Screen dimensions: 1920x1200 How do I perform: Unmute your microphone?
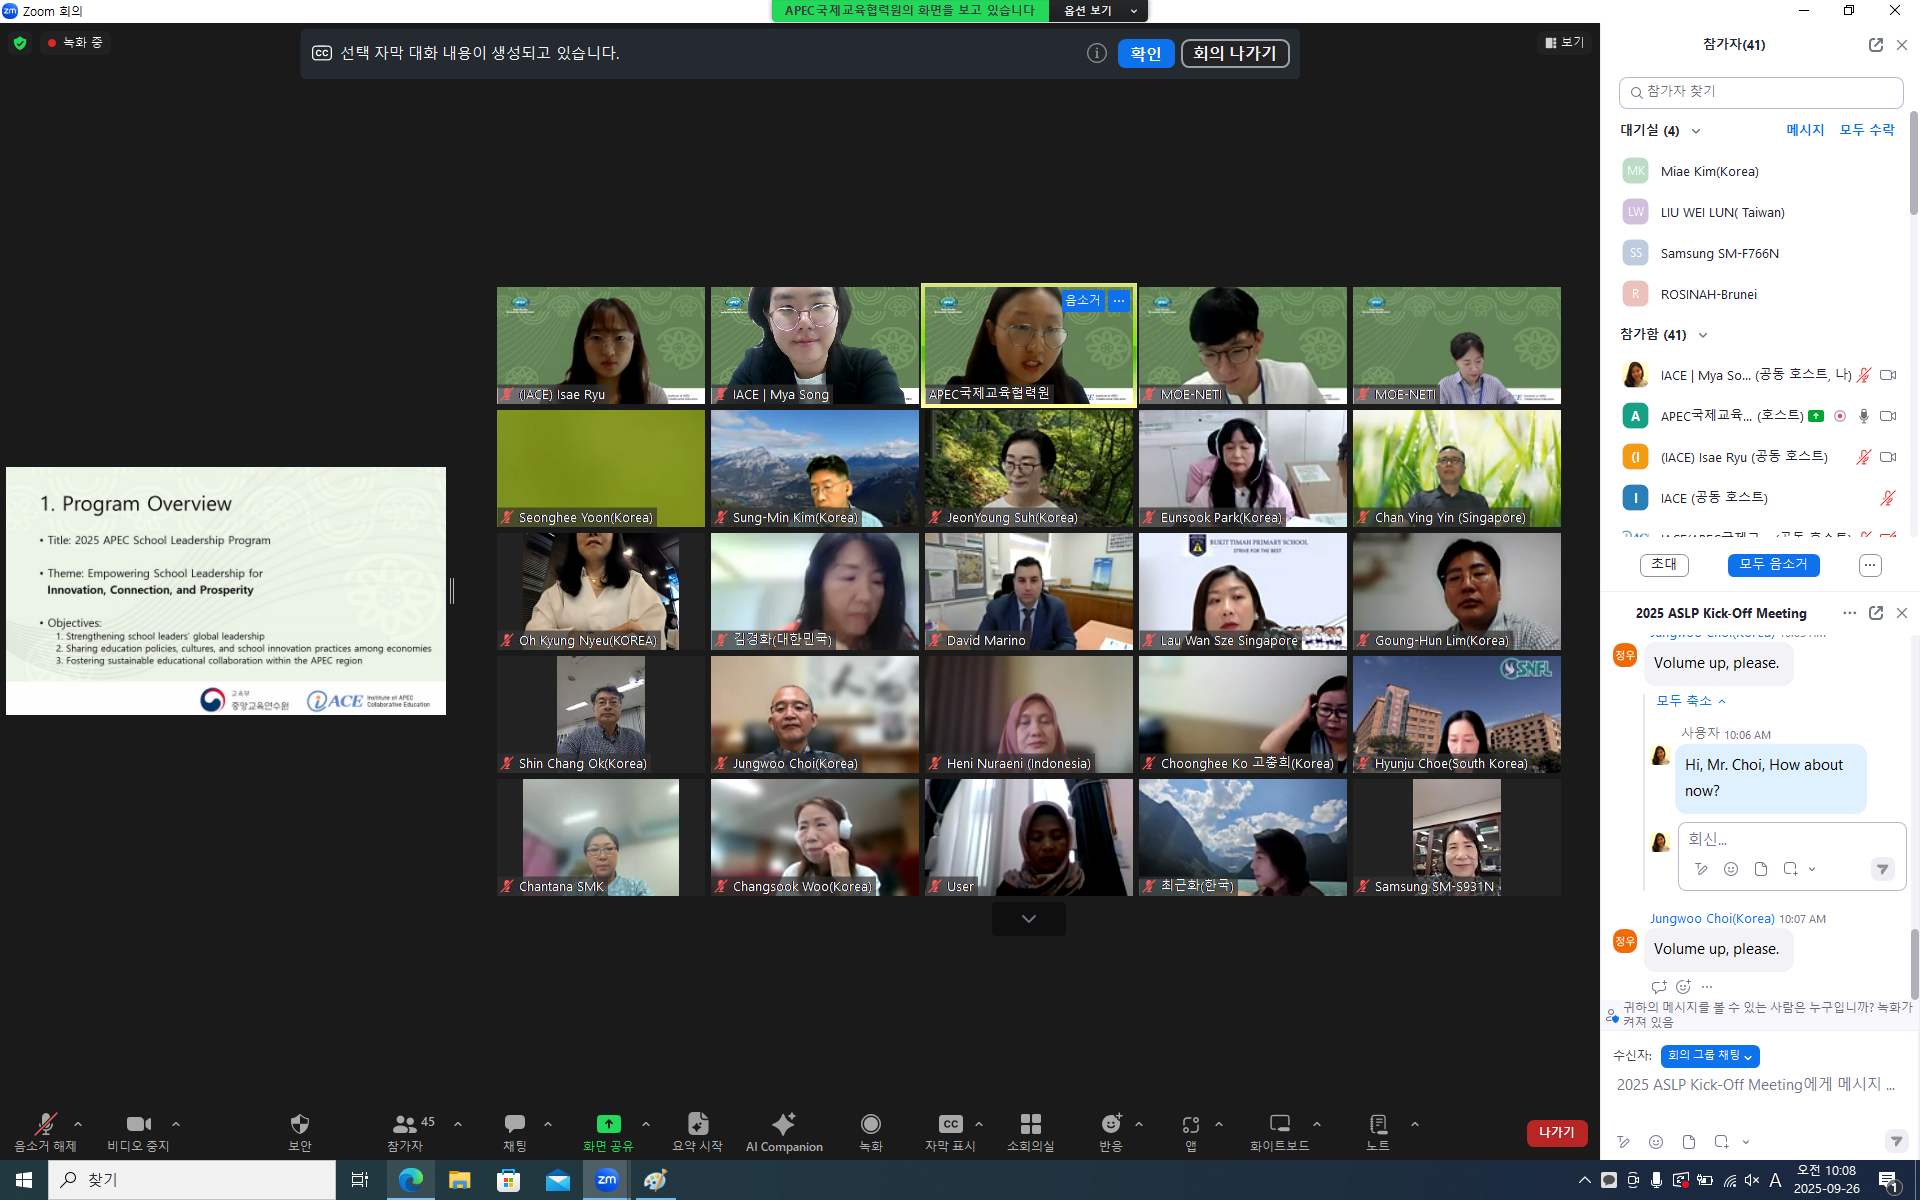coord(44,1124)
